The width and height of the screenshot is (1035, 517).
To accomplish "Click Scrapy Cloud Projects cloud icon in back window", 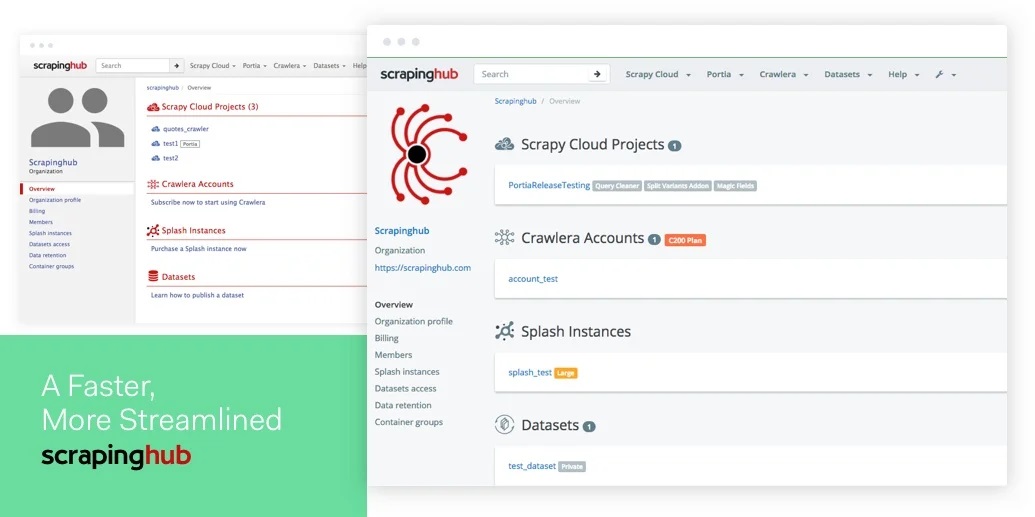I will click(153, 106).
